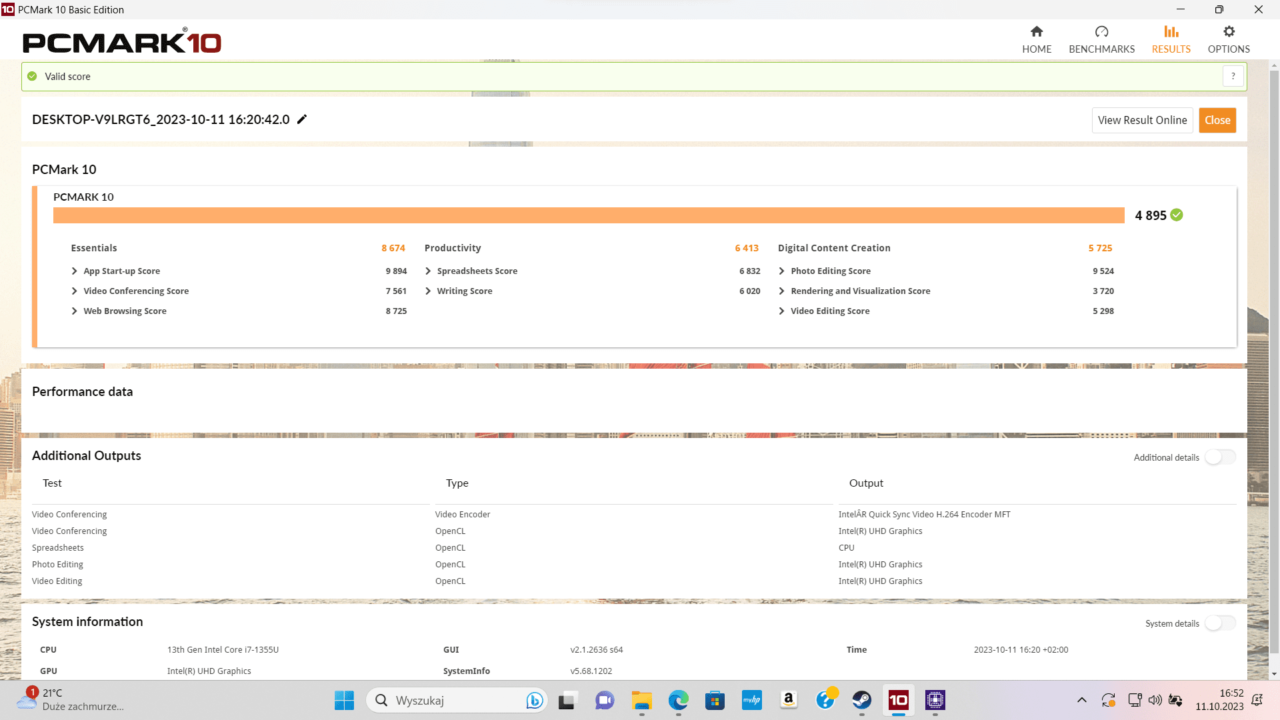The height and width of the screenshot is (720, 1280).
Task: Click the help question mark button
Action: pyautogui.click(x=1233, y=76)
